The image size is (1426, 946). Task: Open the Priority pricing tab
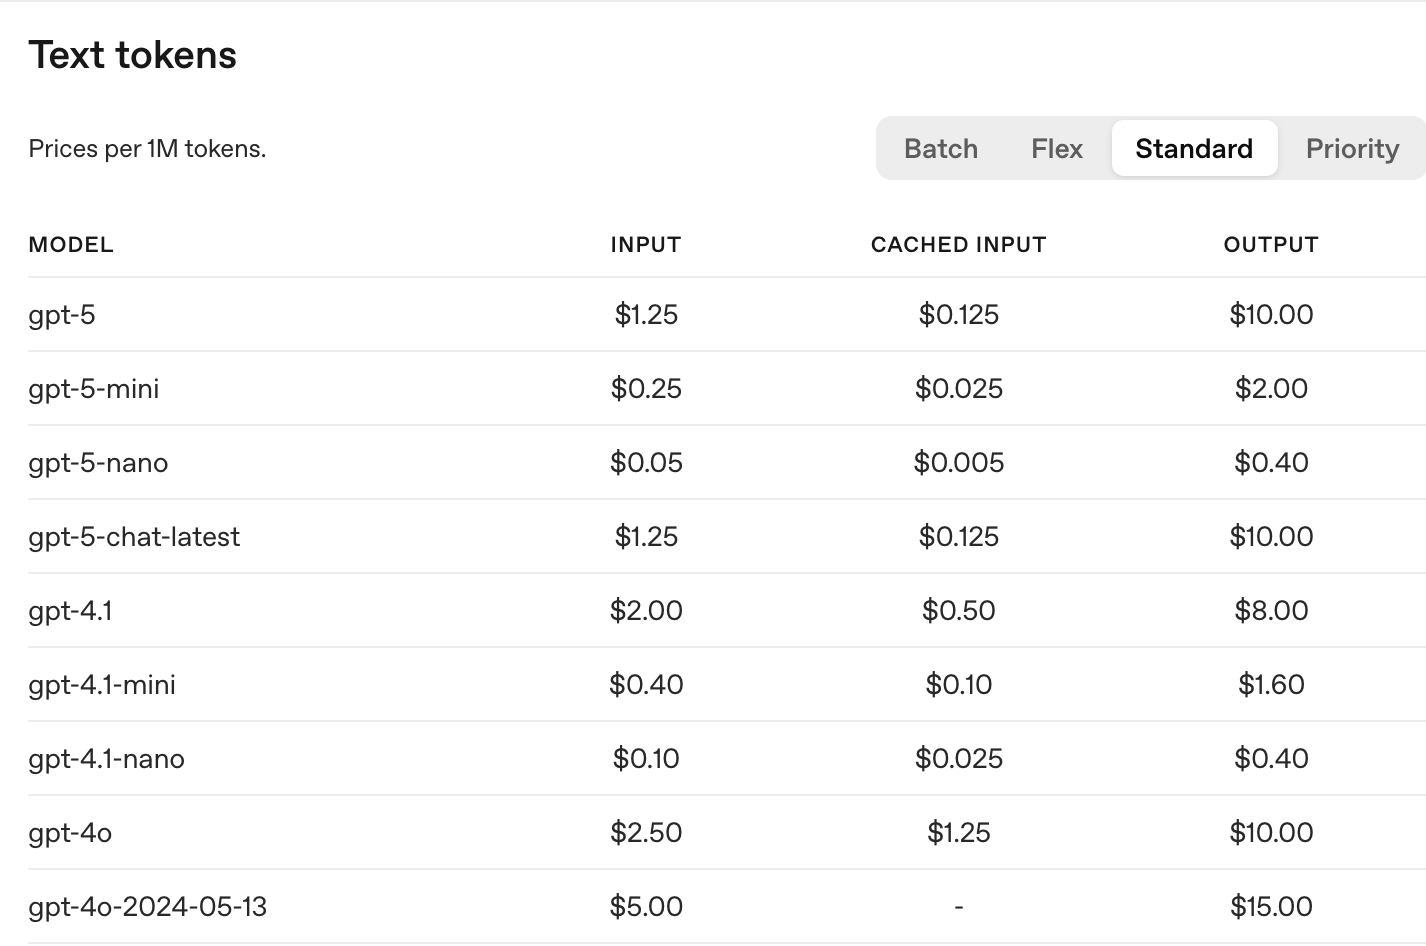click(1352, 148)
